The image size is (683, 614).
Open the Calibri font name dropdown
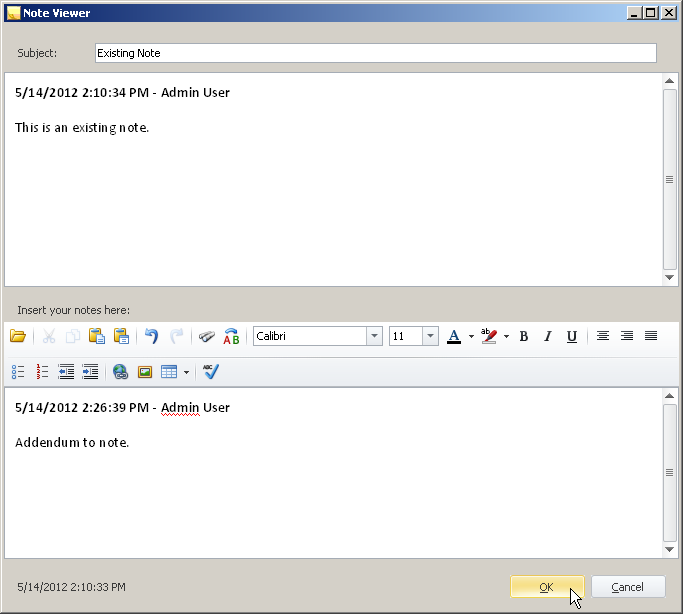pyautogui.click(x=374, y=337)
